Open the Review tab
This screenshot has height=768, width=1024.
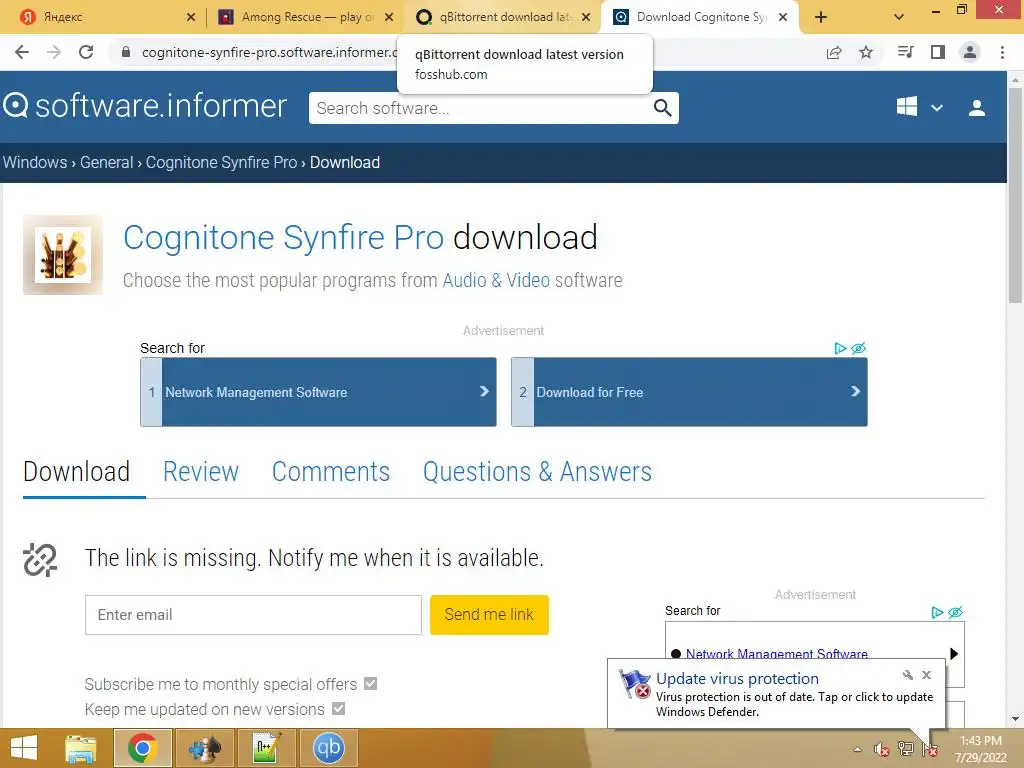click(200, 472)
